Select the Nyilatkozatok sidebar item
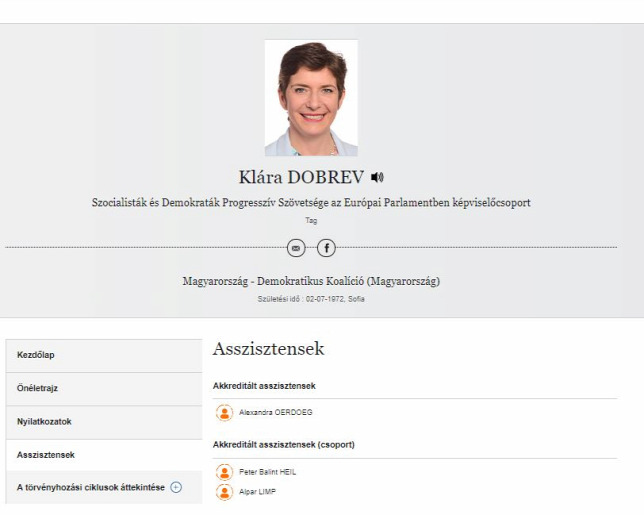This screenshot has width=644, height=515. 104,422
